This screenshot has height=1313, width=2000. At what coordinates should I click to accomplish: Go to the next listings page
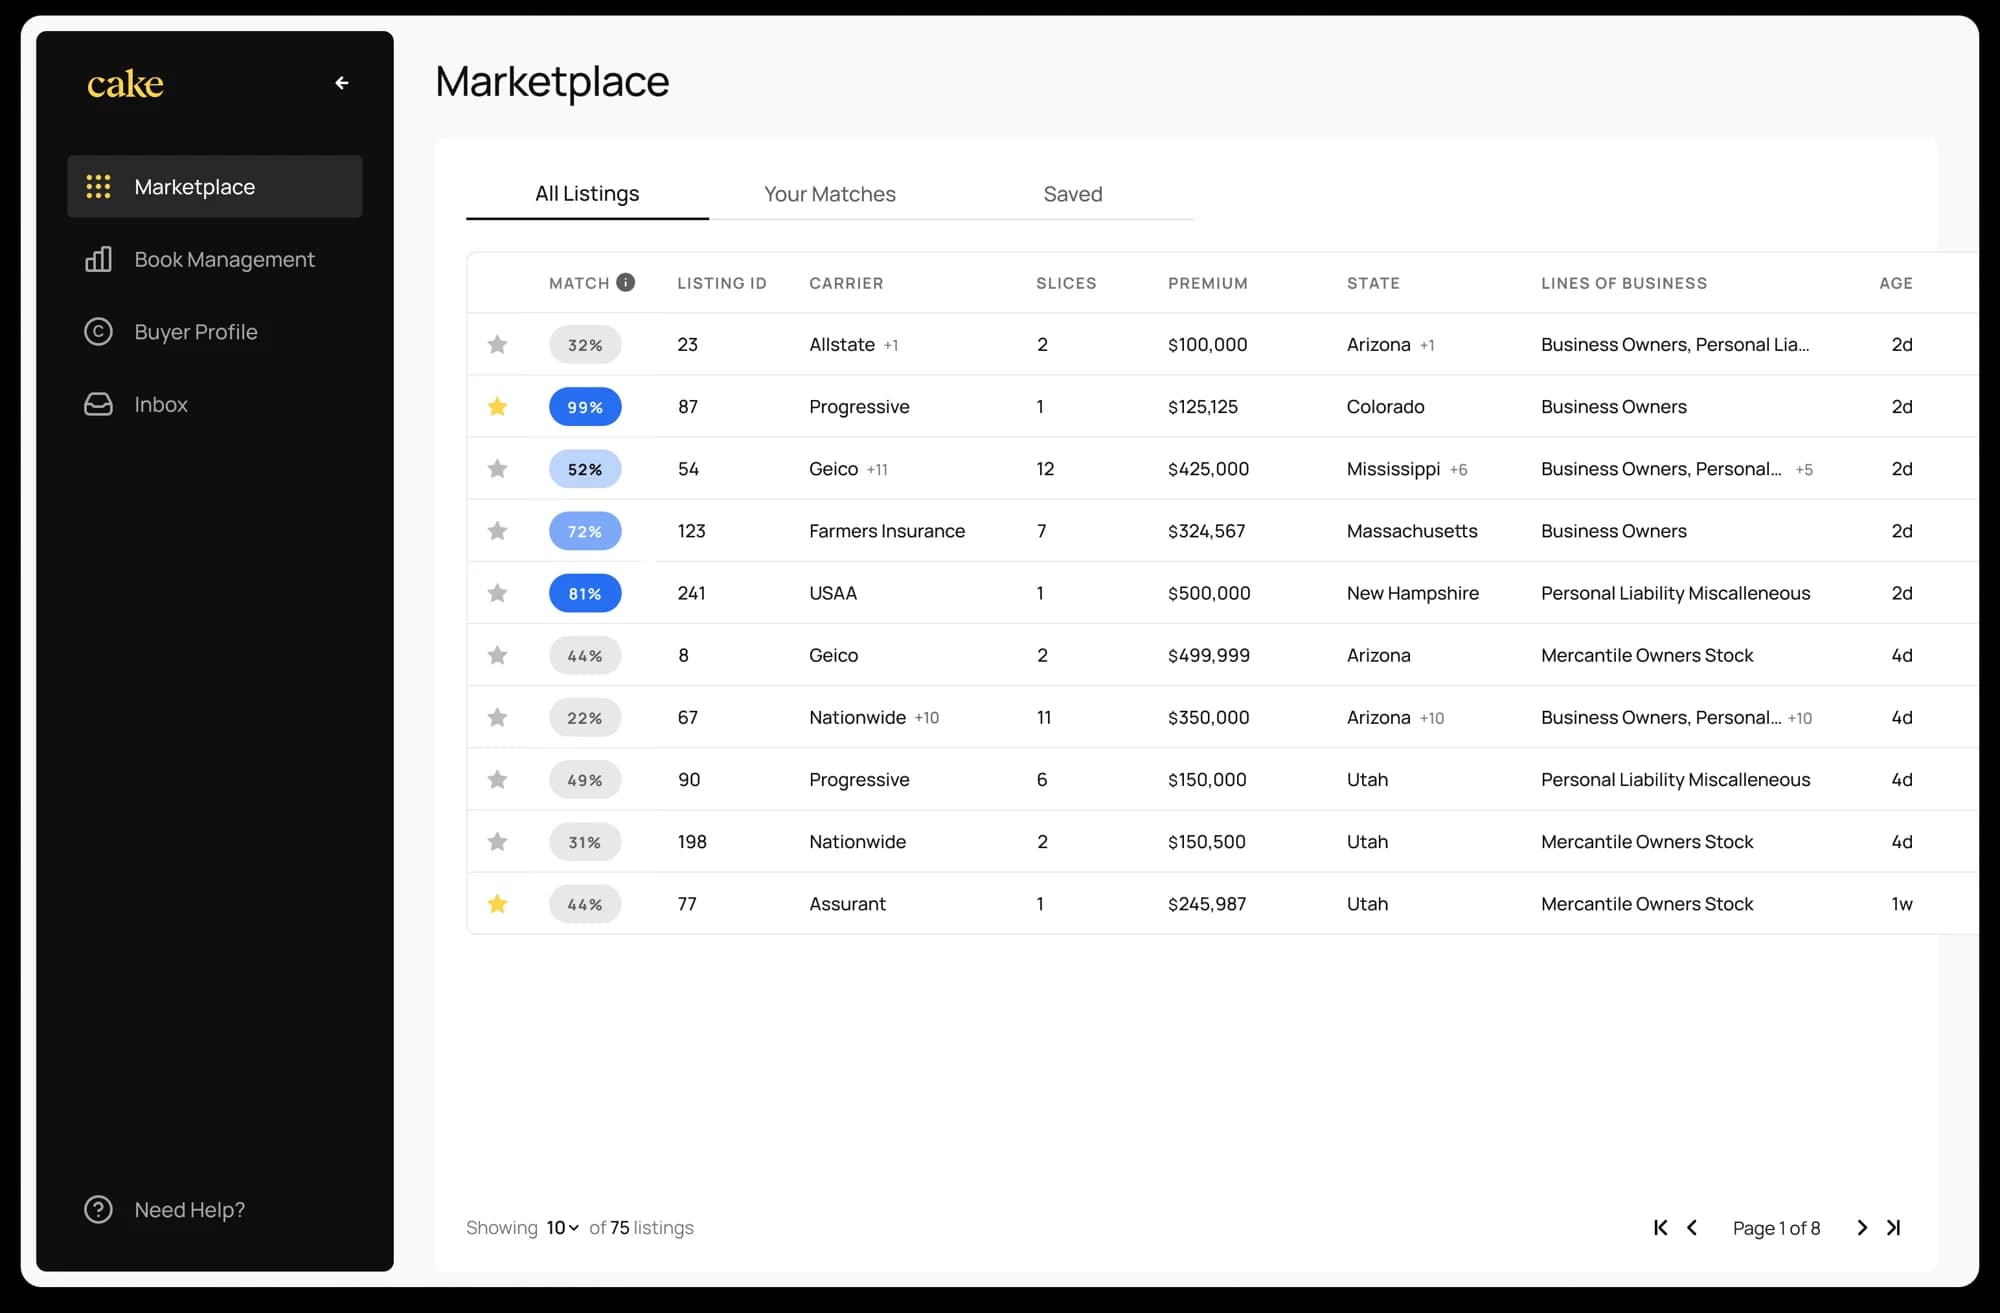click(1861, 1228)
